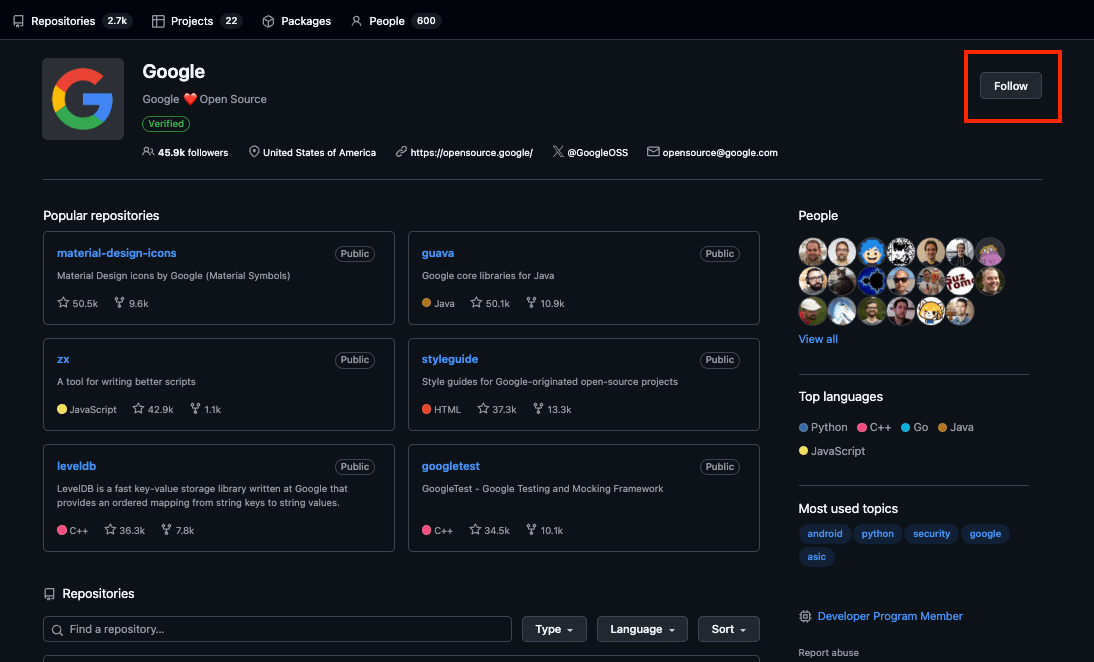Click the repo icon beside Repositories heading

pyautogui.click(x=49, y=594)
